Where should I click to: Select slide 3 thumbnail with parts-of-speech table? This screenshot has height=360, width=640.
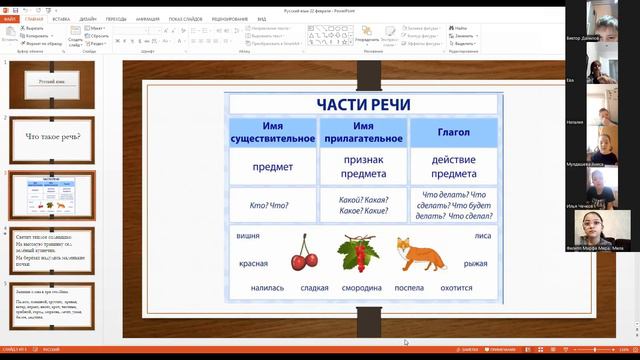point(52,196)
